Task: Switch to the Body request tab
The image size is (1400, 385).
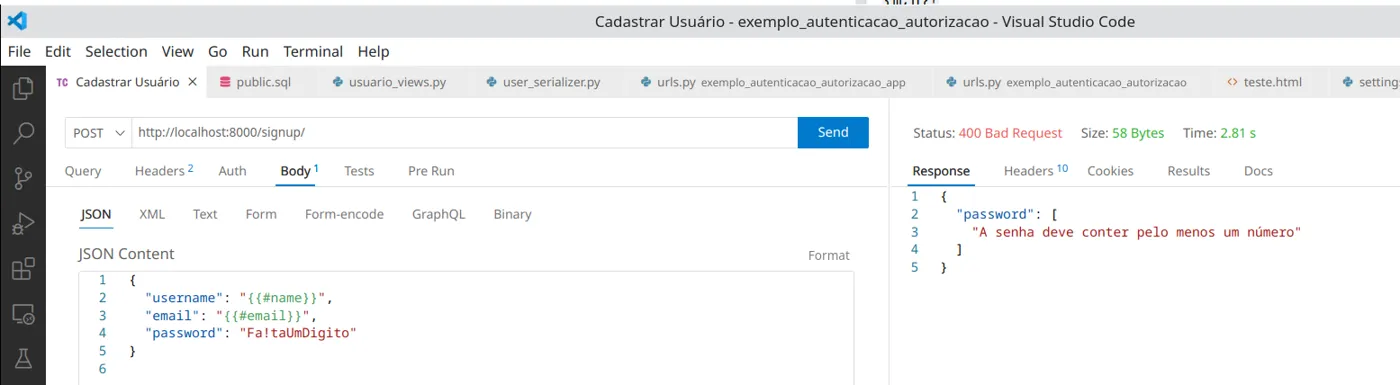Action: (x=299, y=171)
